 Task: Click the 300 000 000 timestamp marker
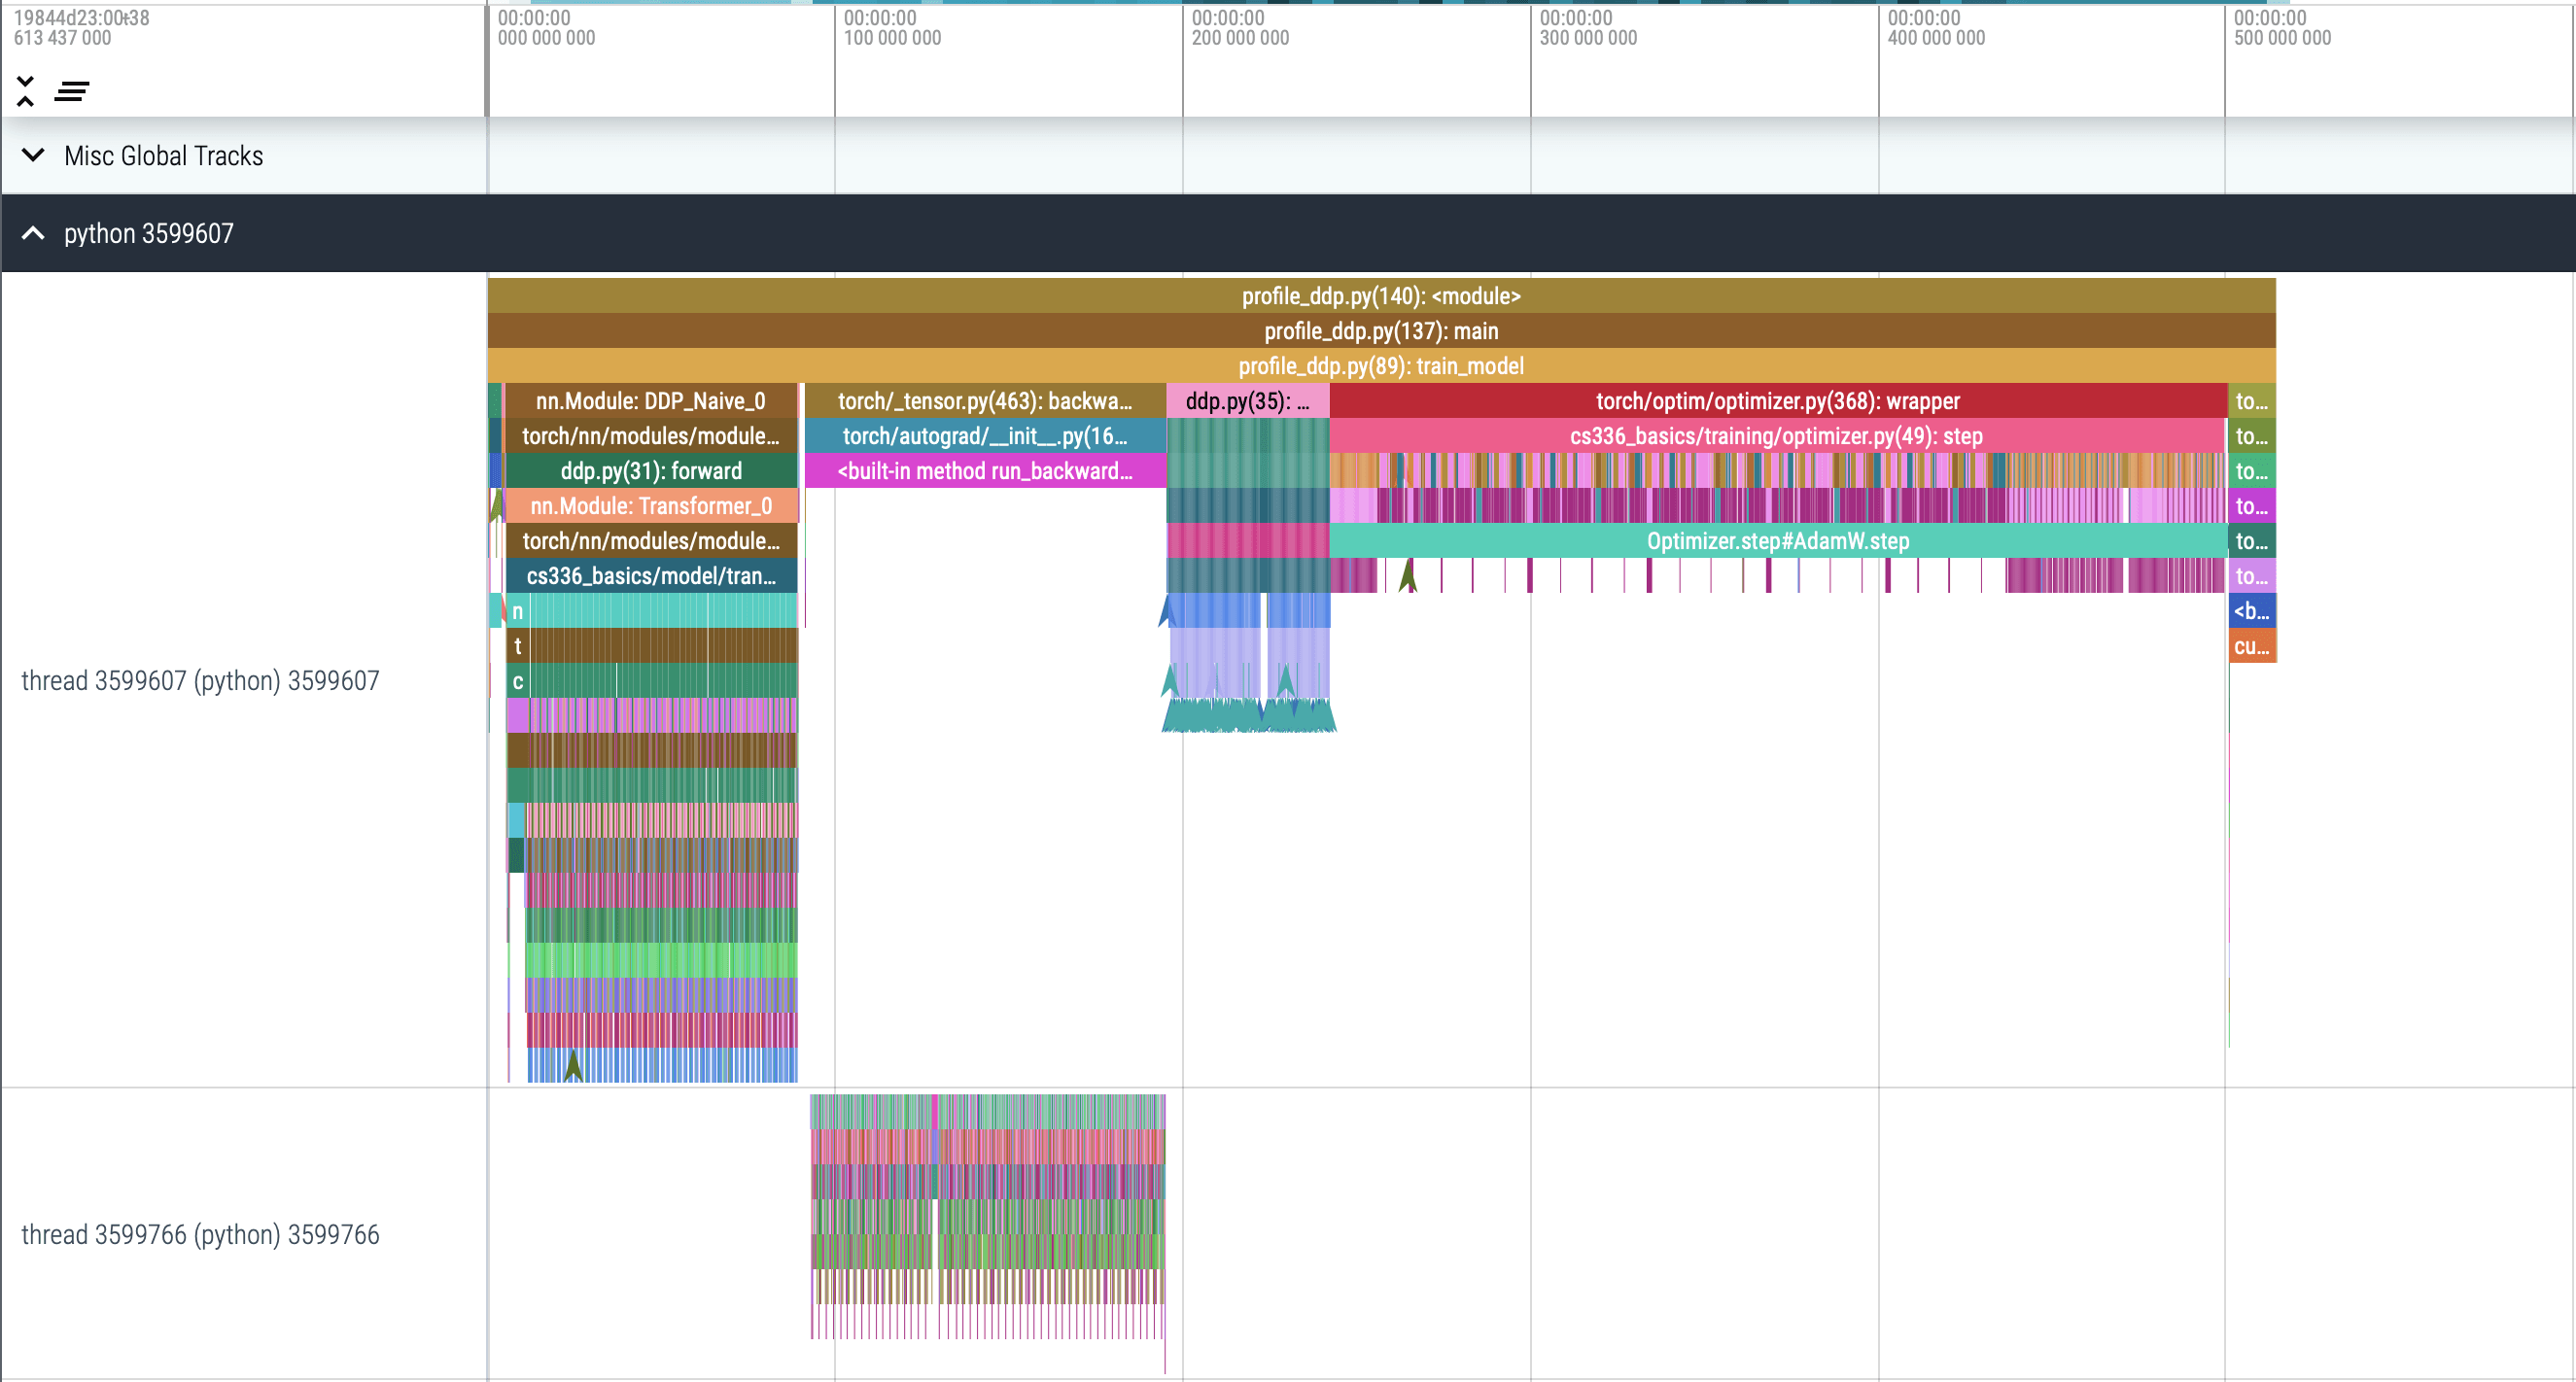(x=1588, y=28)
